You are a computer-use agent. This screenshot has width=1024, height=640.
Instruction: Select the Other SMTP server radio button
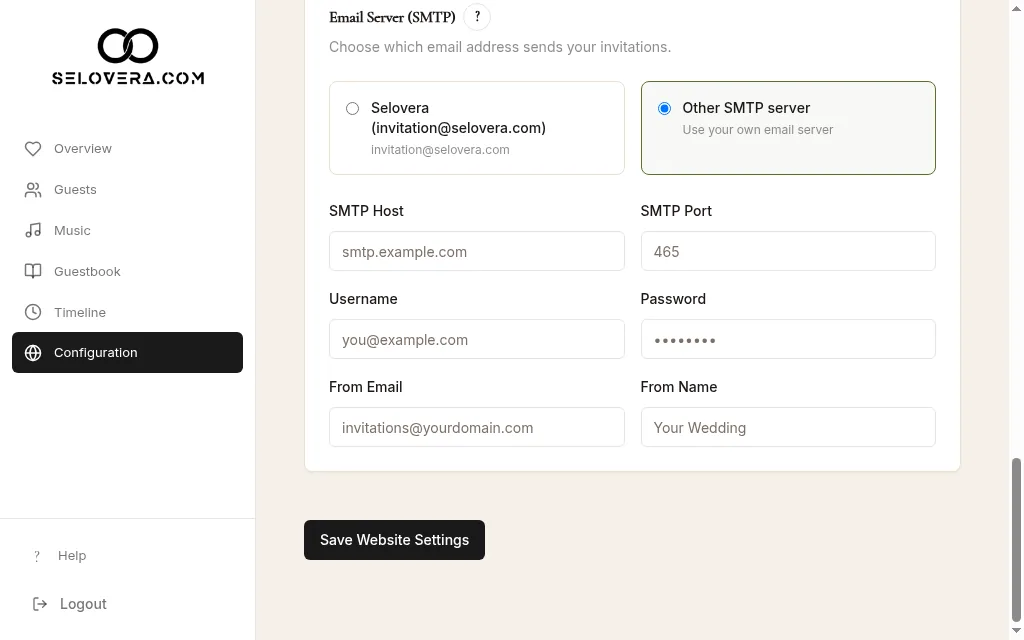pos(664,108)
